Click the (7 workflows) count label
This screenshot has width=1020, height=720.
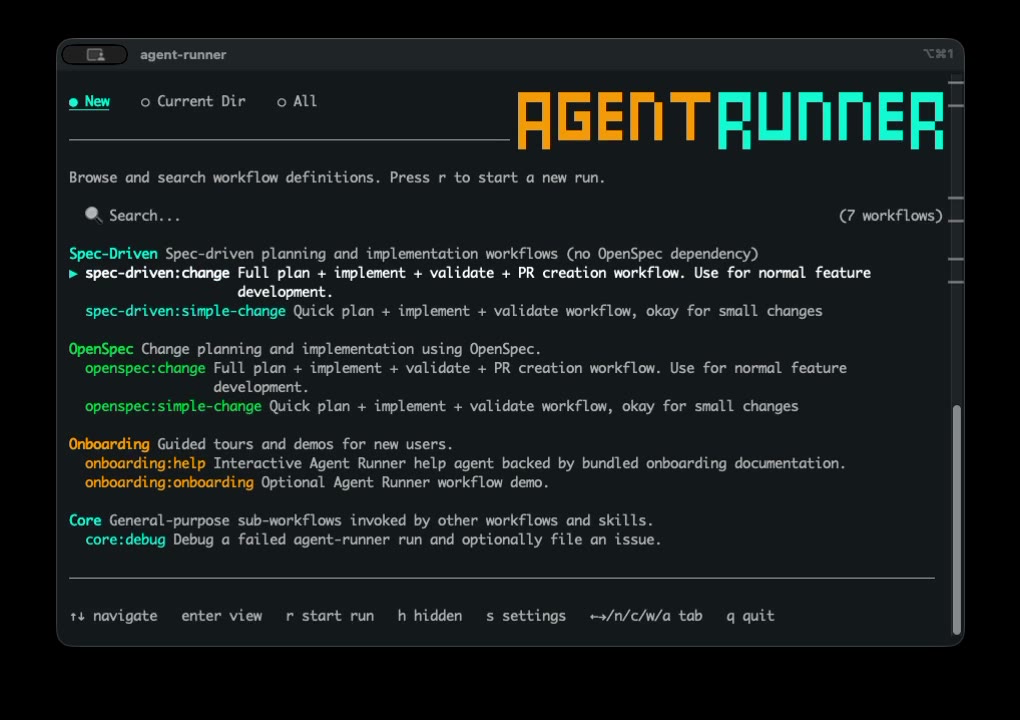click(891, 215)
